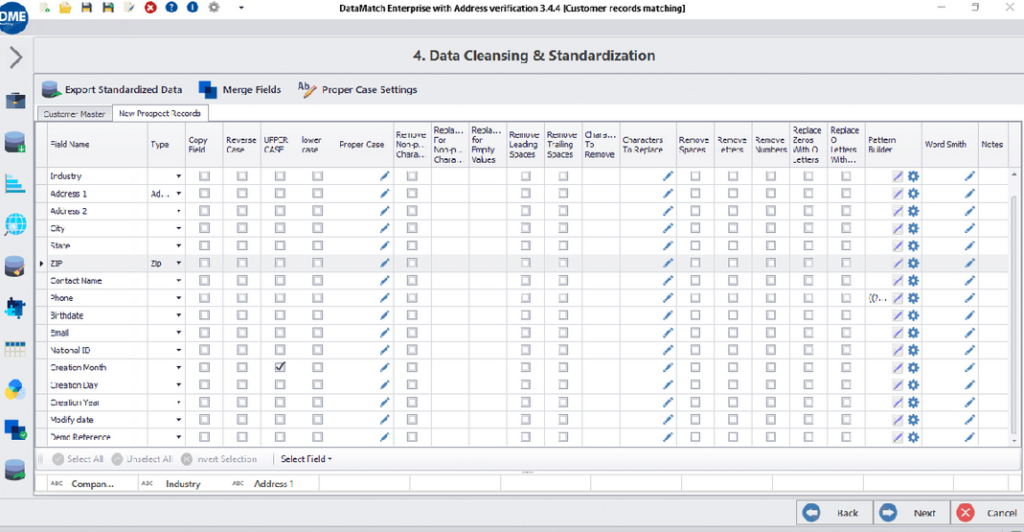
Task: Click Next to proceed
Action: pos(912,513)
